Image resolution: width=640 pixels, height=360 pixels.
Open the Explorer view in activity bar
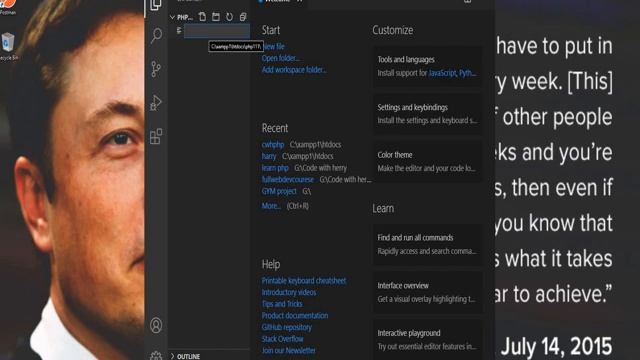(x=156, y=5)
